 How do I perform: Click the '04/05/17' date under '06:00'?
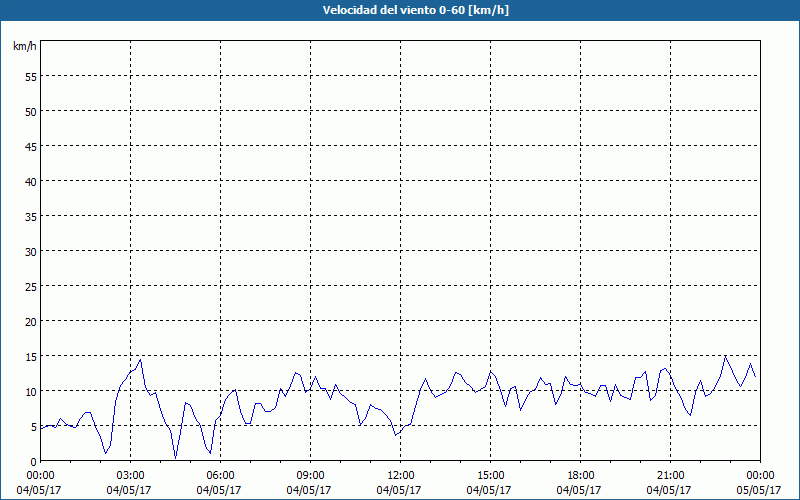pos(219,490)
